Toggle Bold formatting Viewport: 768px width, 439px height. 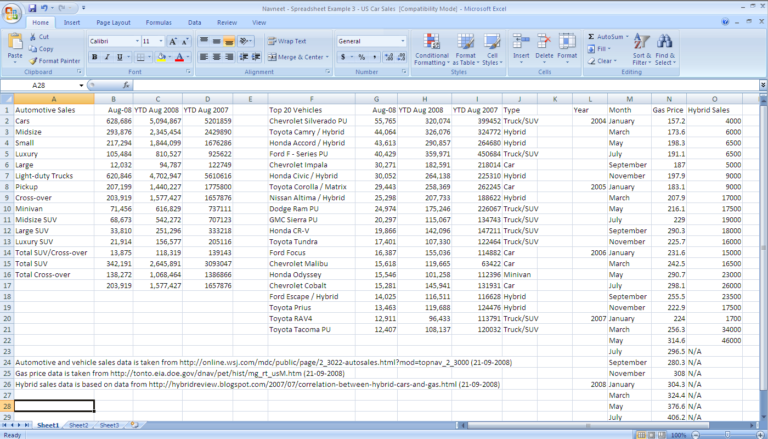click(94, 57)
